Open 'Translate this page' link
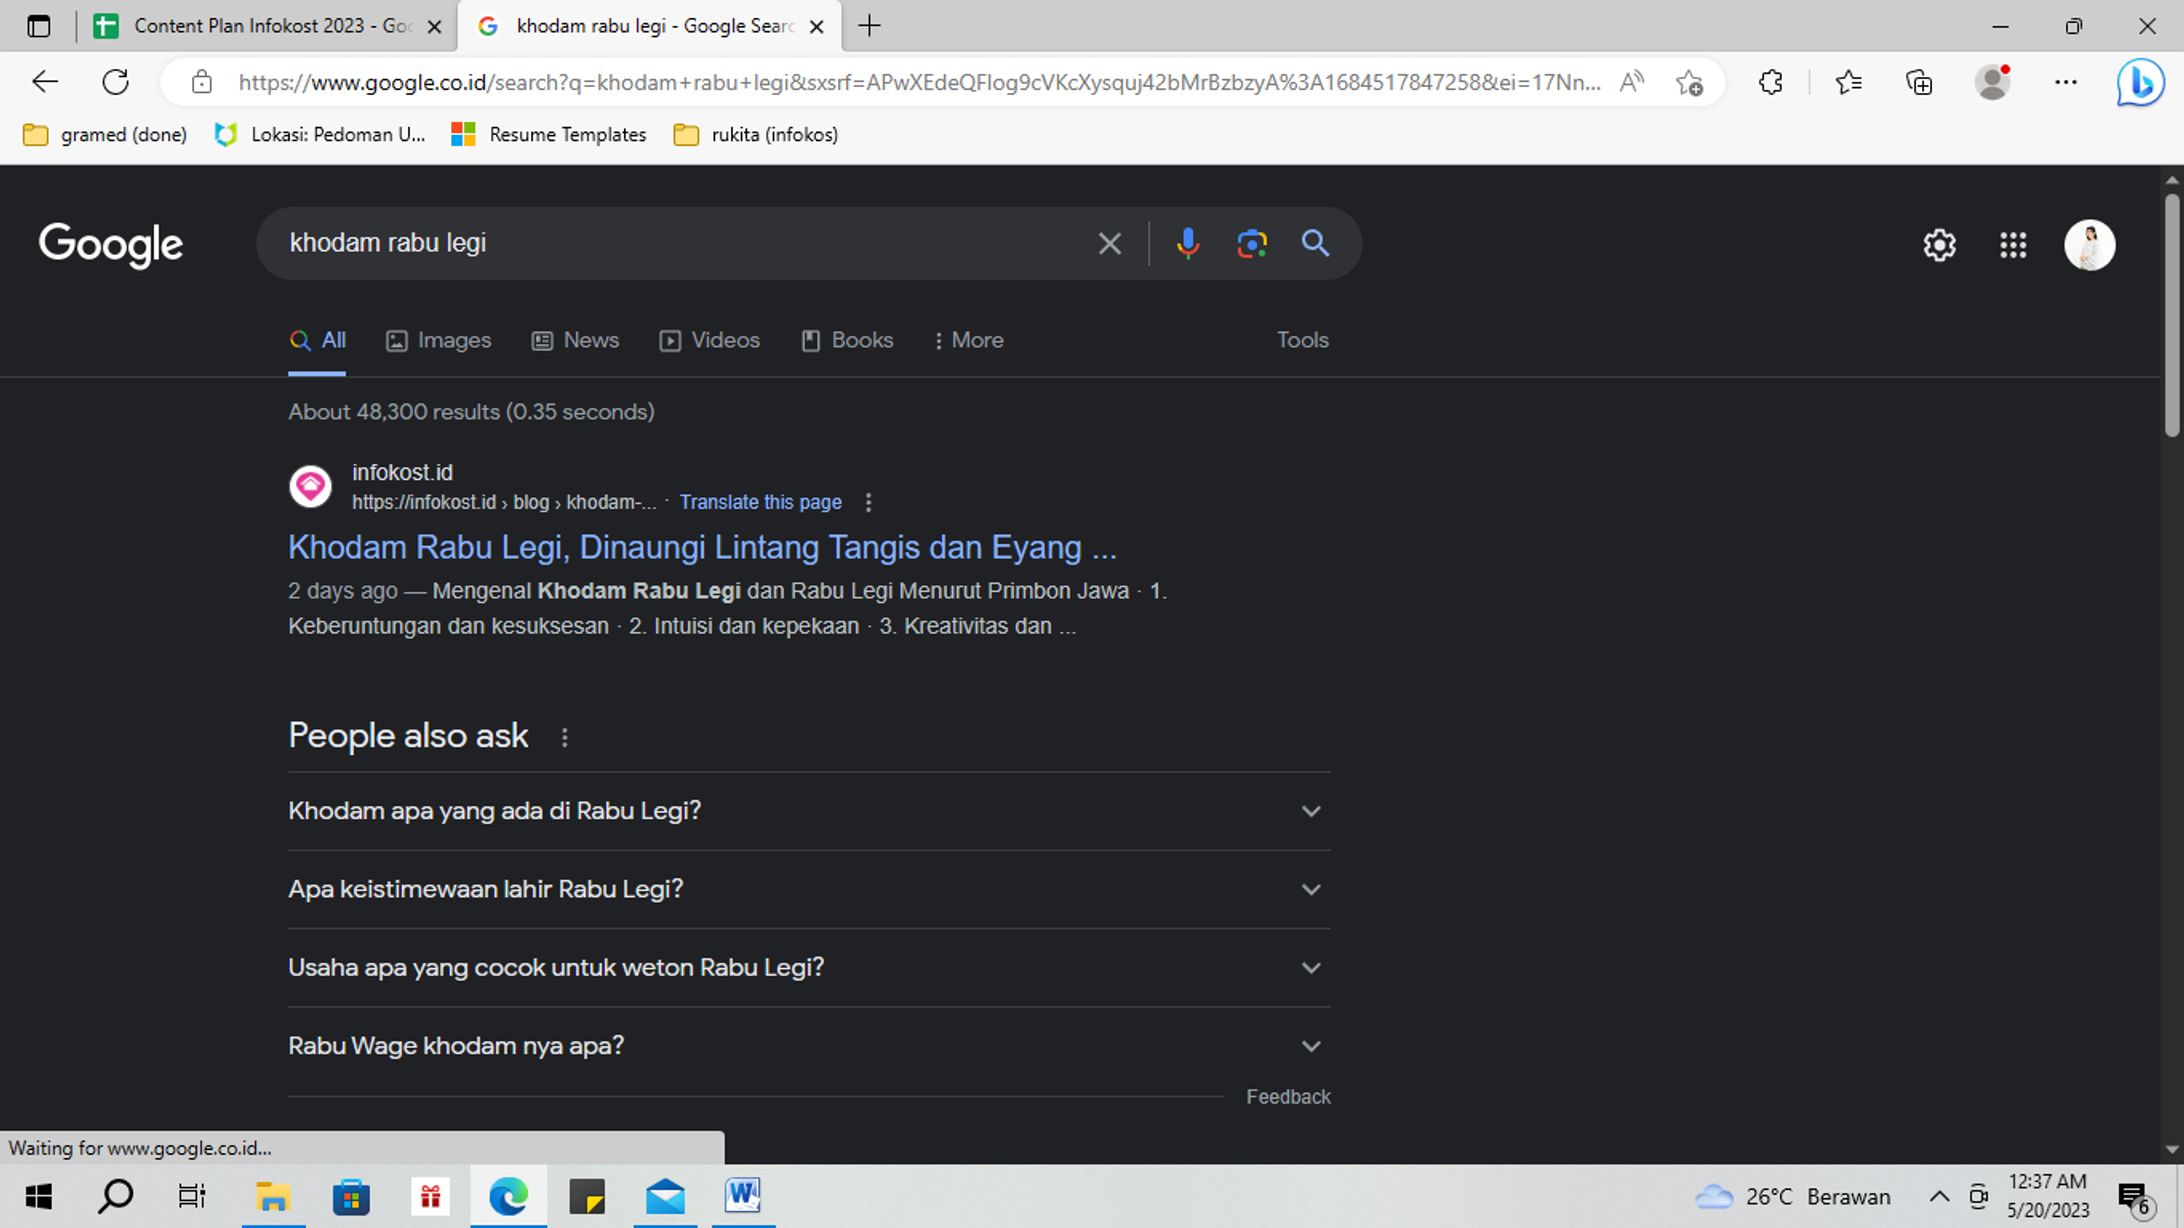2184x1228 pixels. coord(760,502)
